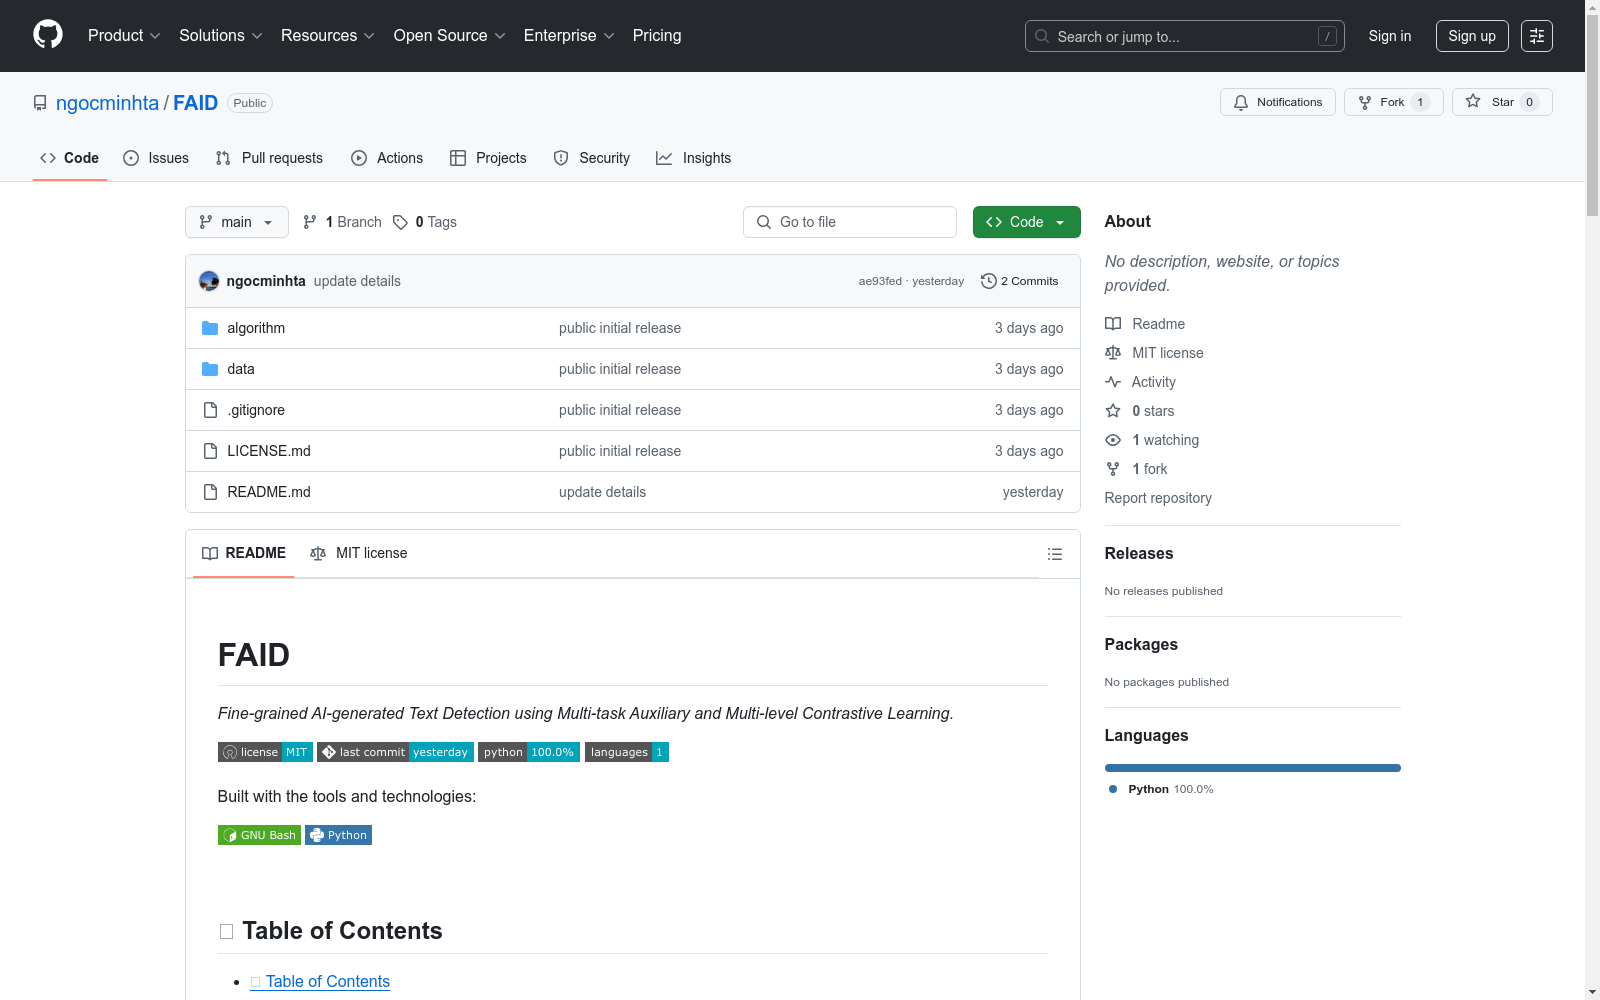Open the Security tab
Image resolution: width=1600 pixels, height=1000 pixels.
point(592,158)
